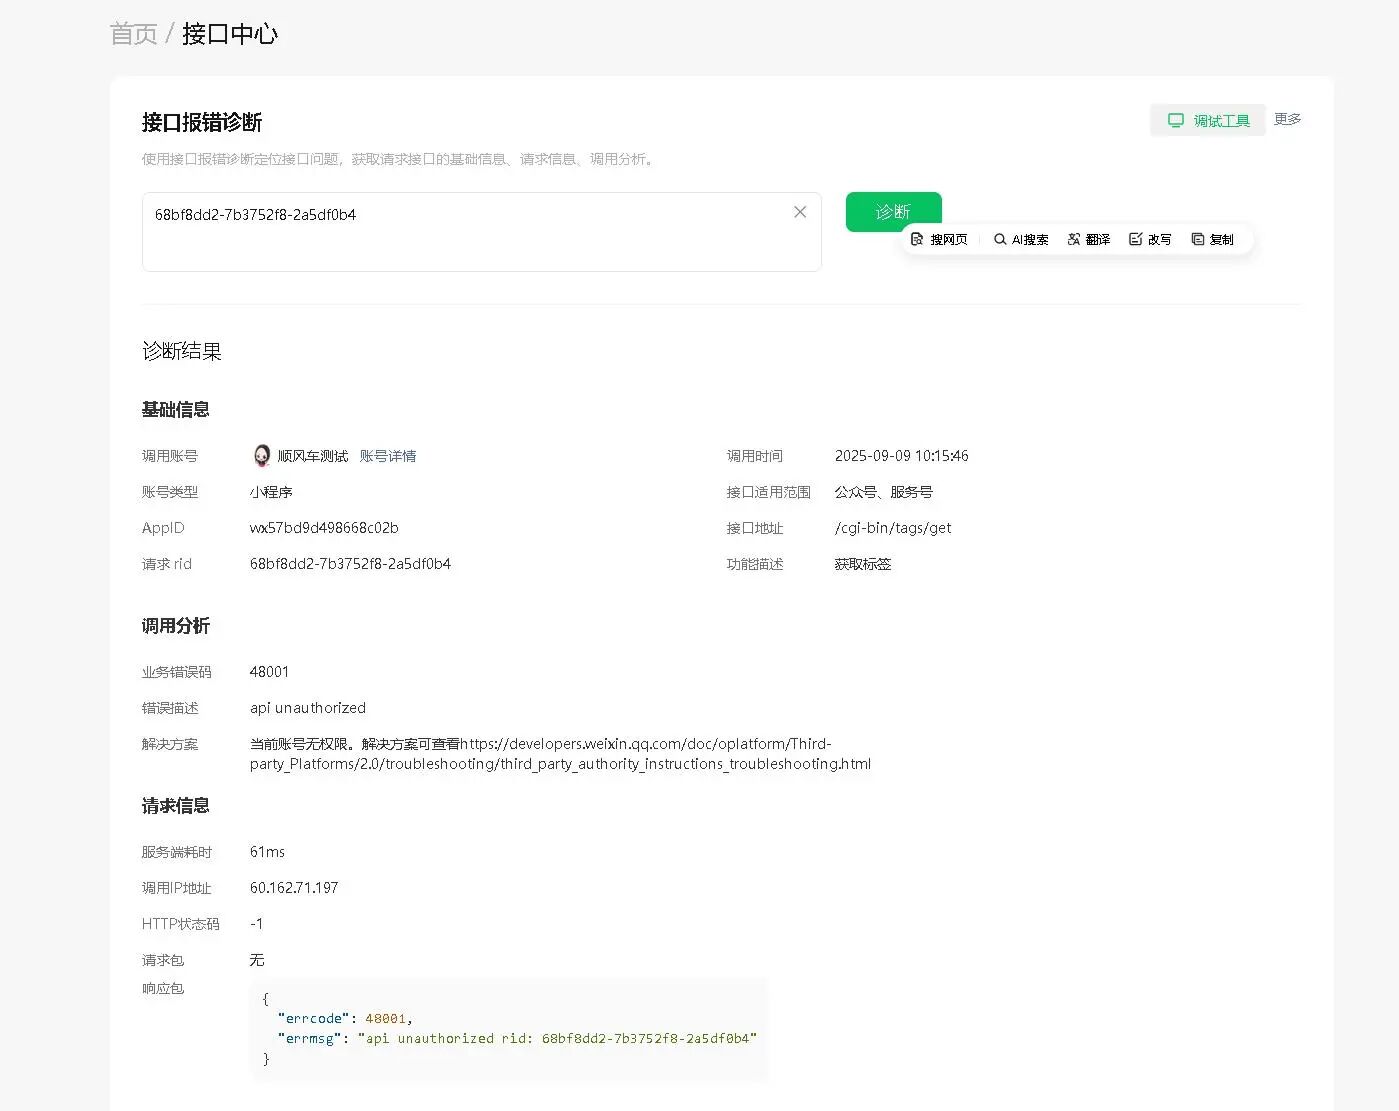Click the troubleshooting URL in 解决方案

tap(560, 754)
